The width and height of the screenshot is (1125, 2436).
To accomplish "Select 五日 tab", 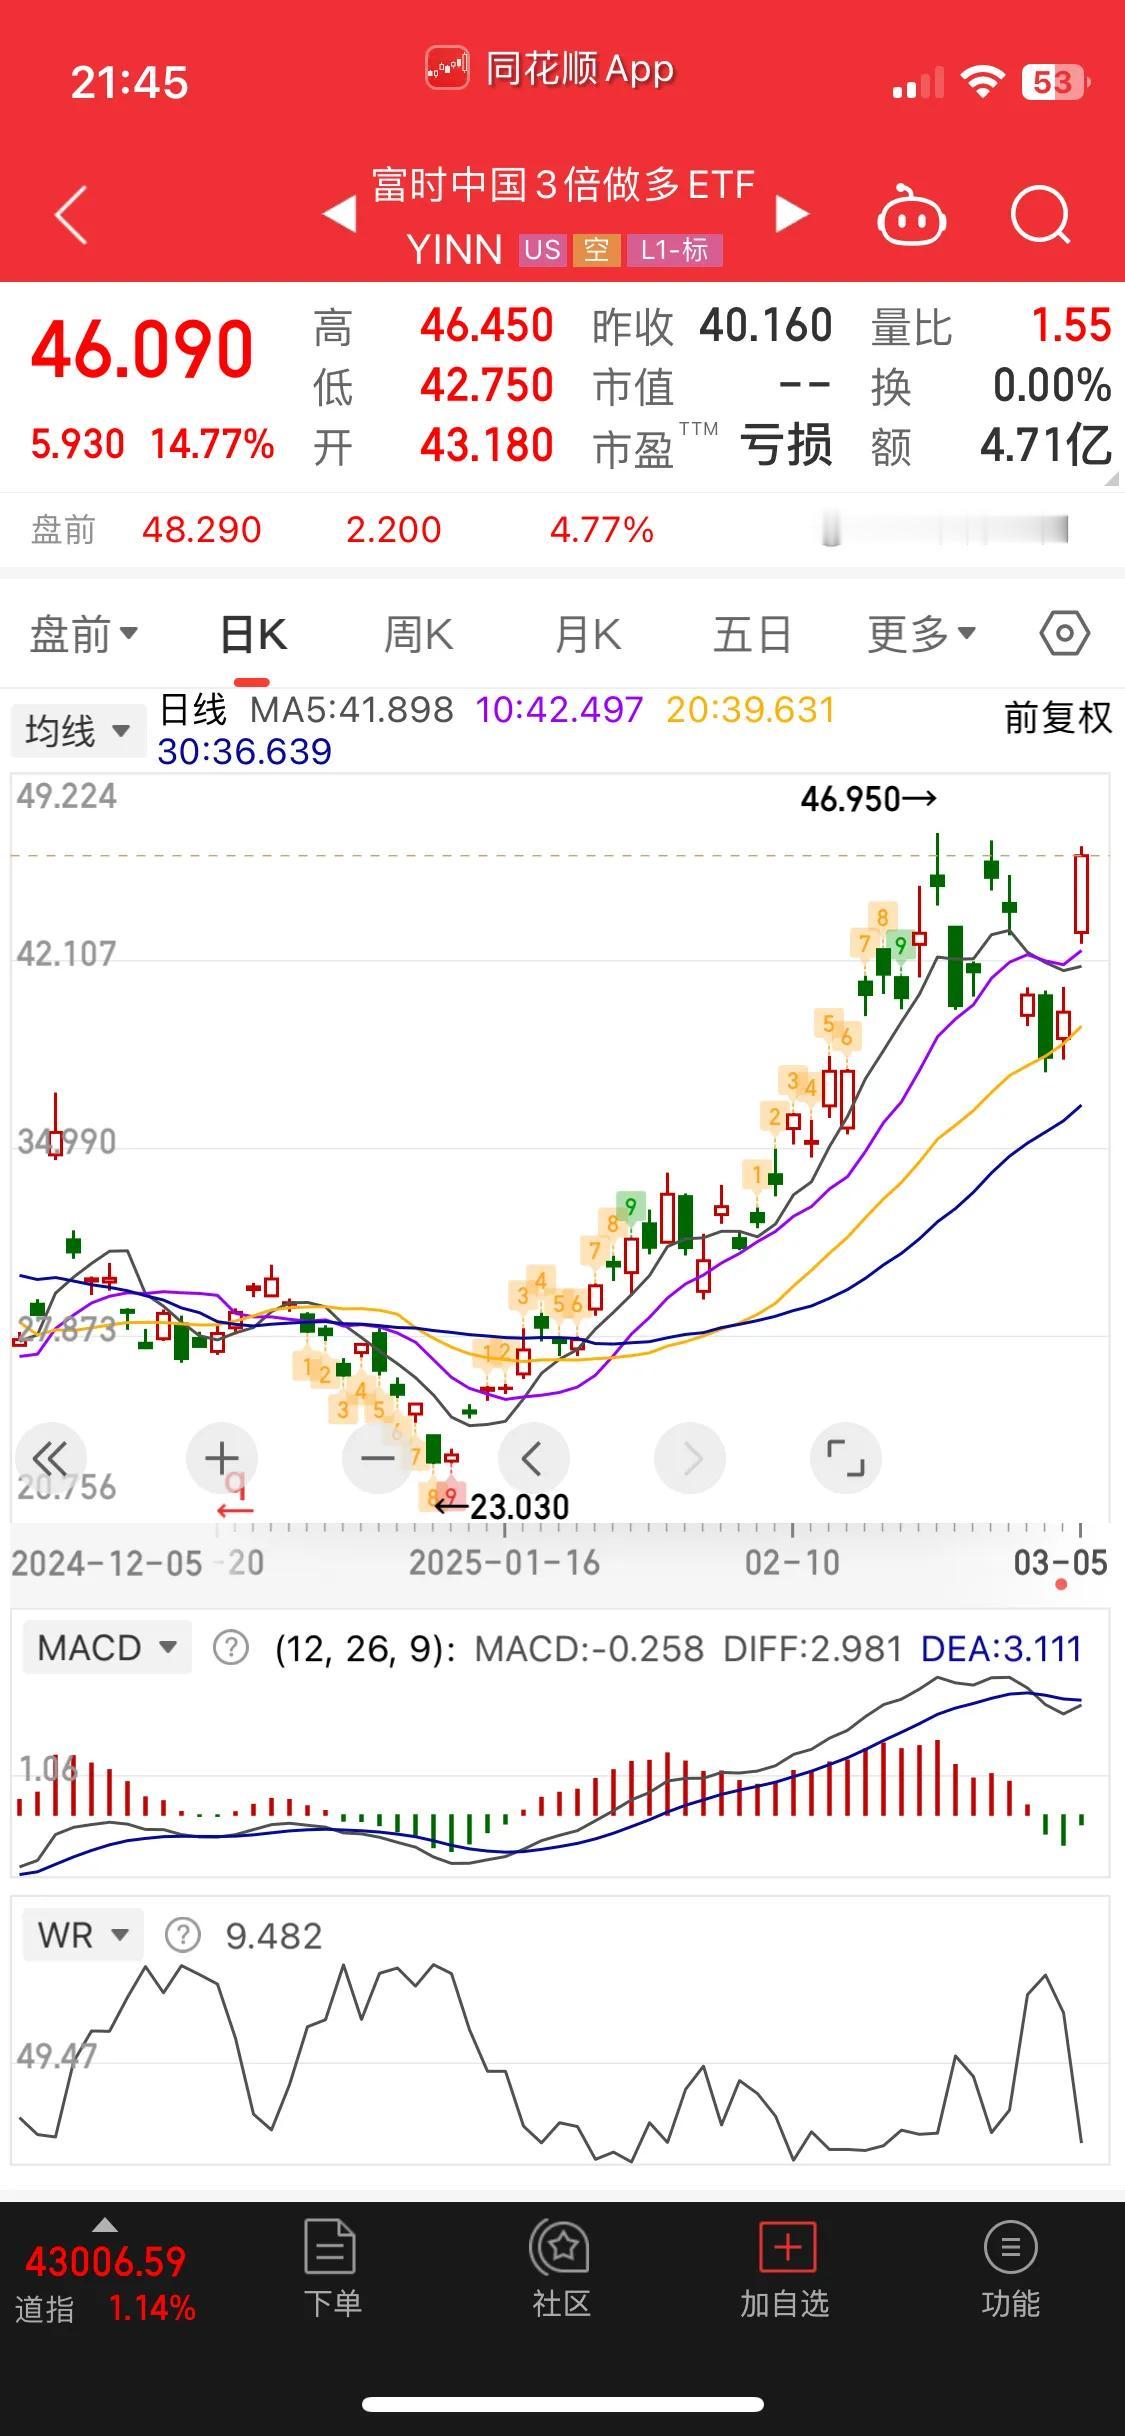I will click(x=752, y=634).
